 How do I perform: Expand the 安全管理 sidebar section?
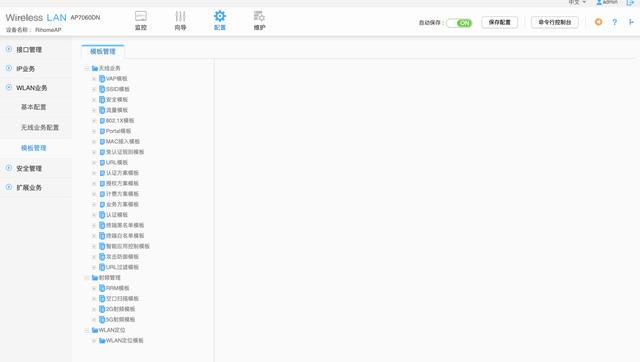9,168
